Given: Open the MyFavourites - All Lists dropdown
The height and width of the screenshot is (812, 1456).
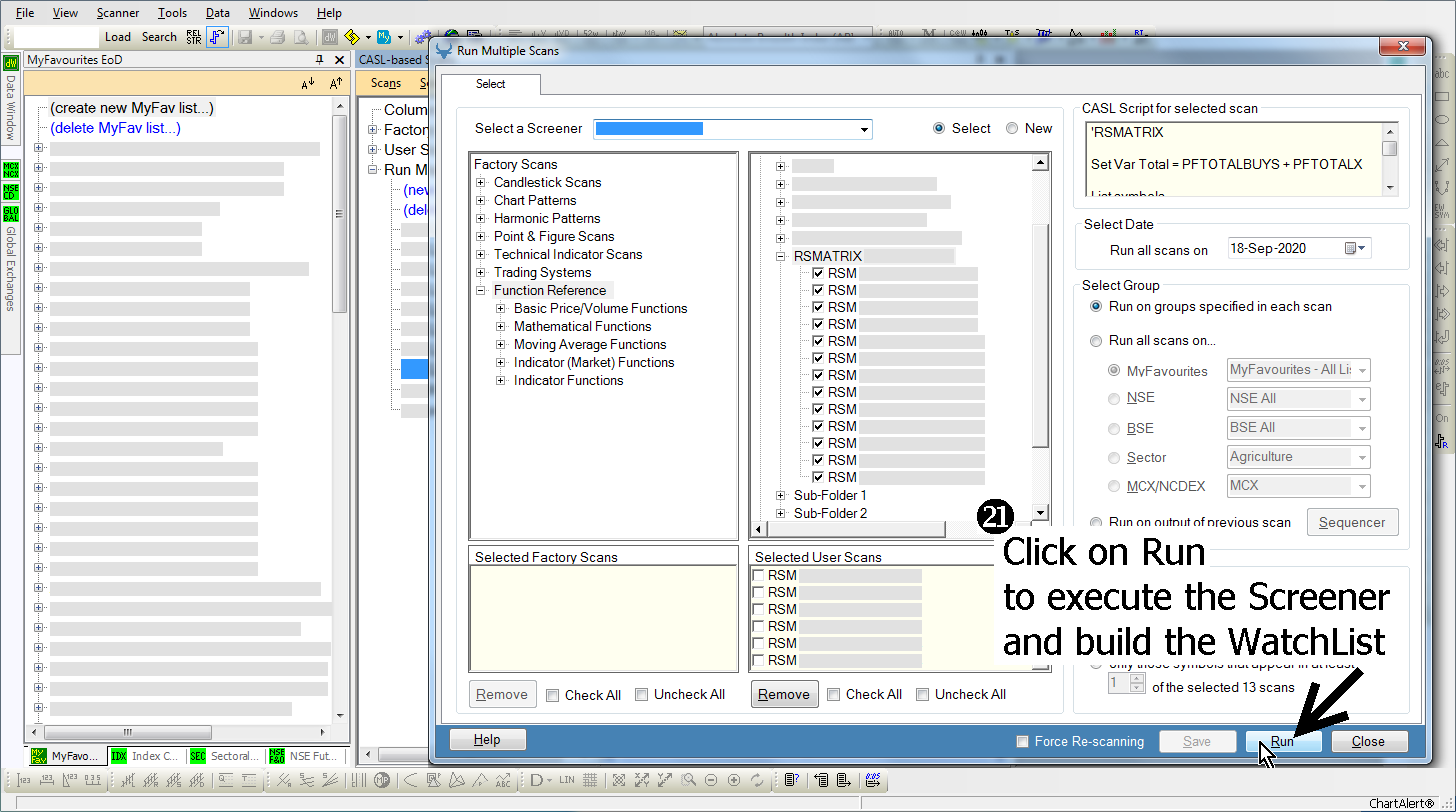Looking at the screenshot, I should tap(1361, 370).
